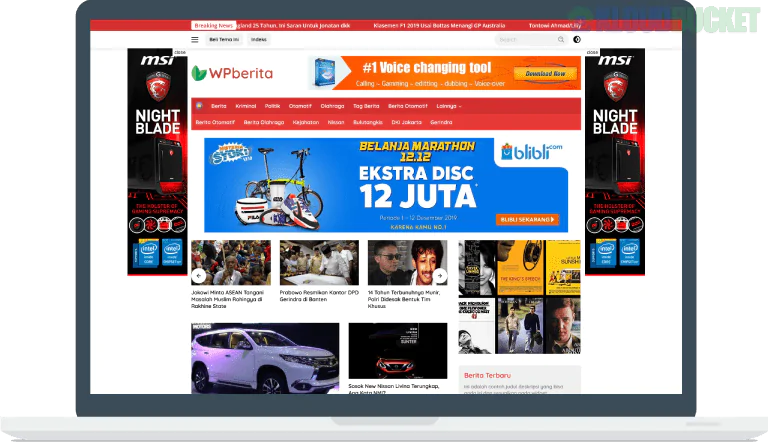Viewport: 768px width, 442px height.
Task: Click the Munir article thumbnail
Action: pyautogui.click(x=408, y=263)
